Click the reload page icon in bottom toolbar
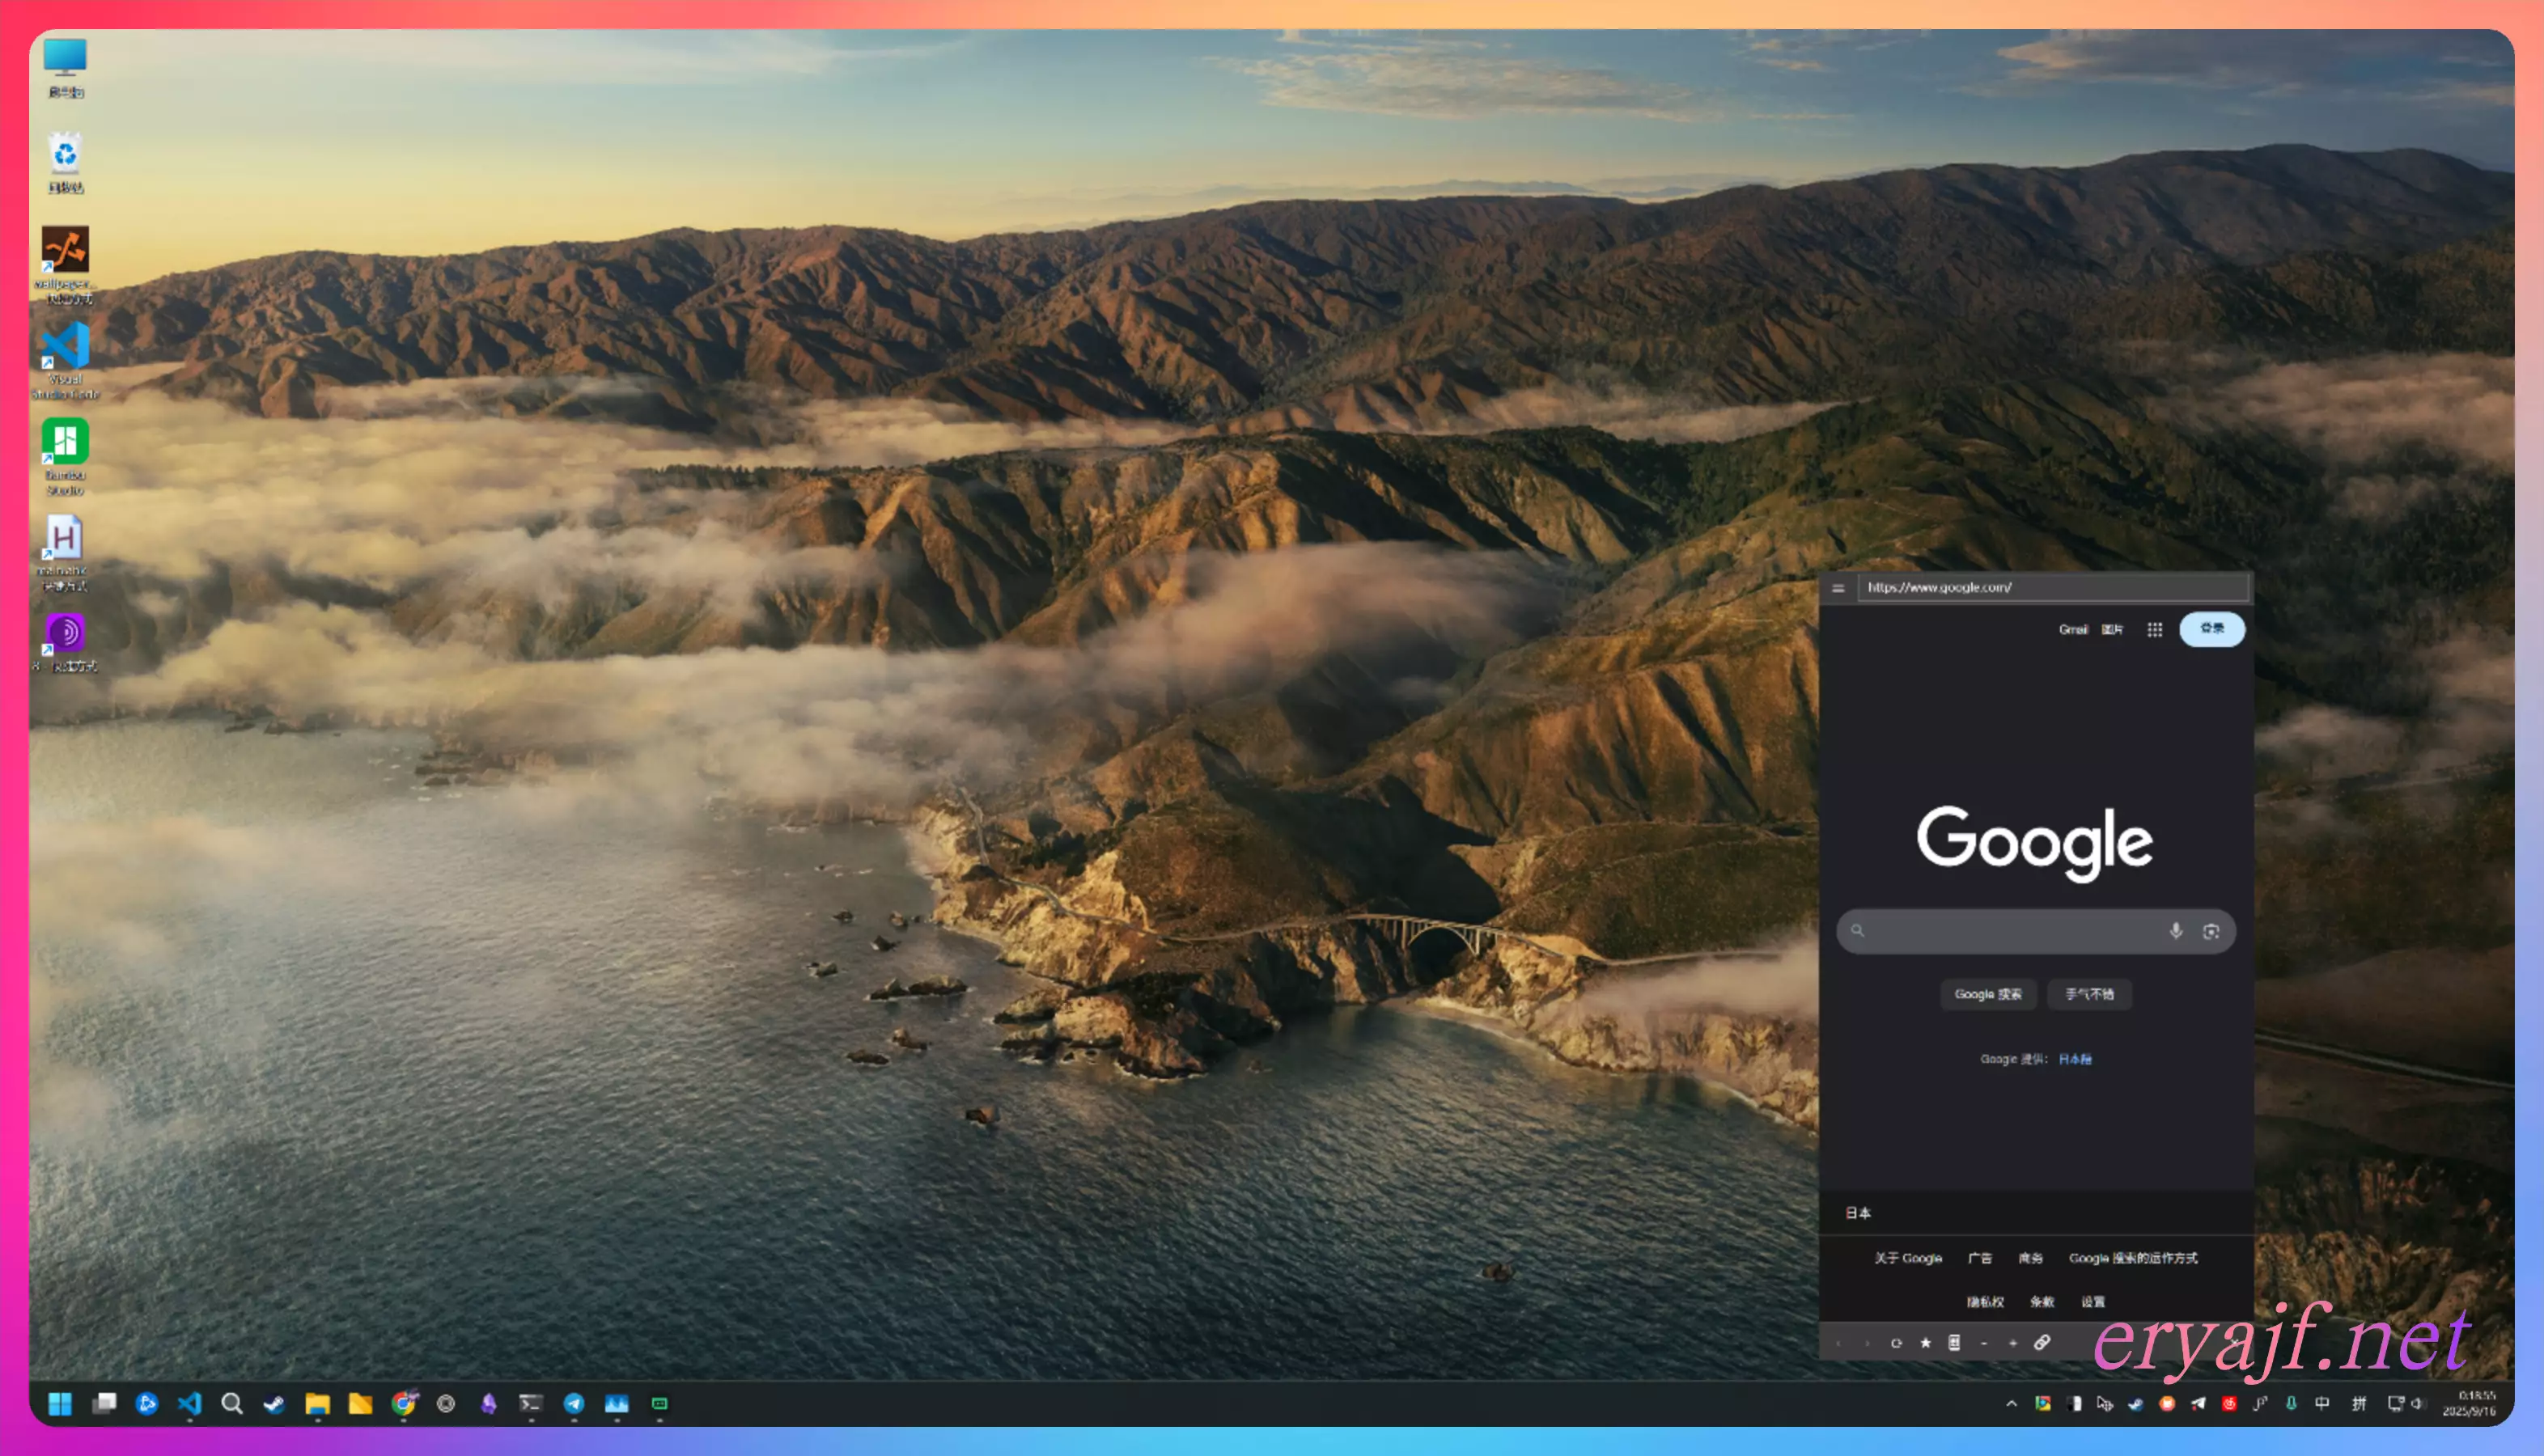The image size is (2544, 1456). point(1896,1343)
